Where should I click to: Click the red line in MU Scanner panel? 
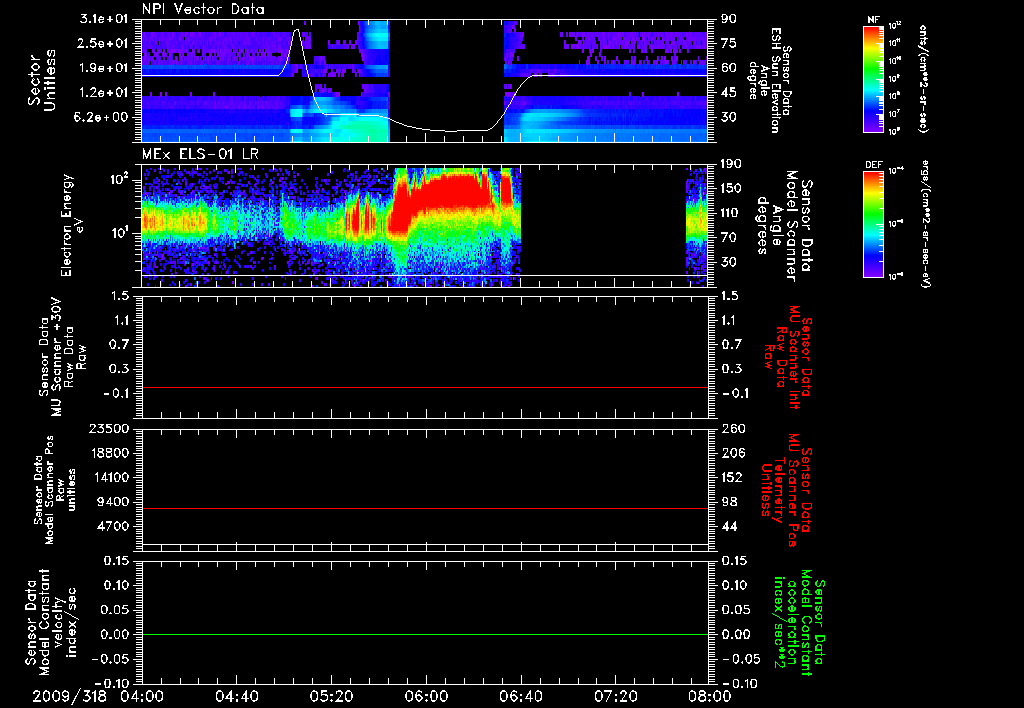pyautogui.click(x=425, y=387)
